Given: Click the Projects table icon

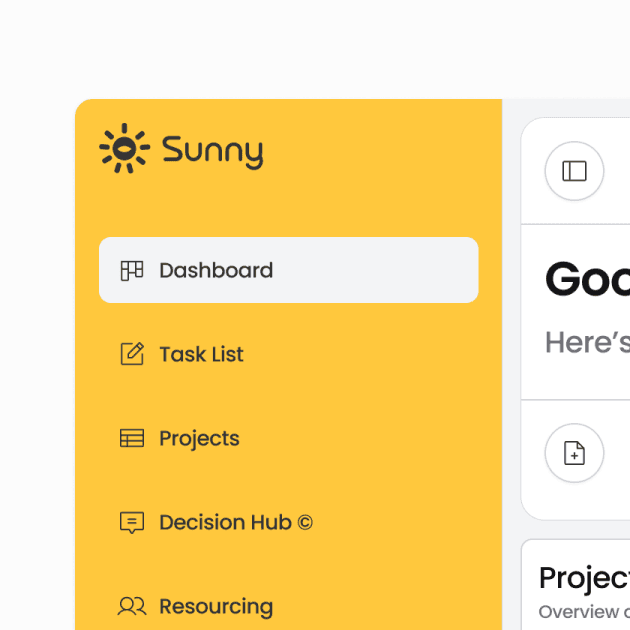Looking at the screenshot, I should (x=132, y=438).
